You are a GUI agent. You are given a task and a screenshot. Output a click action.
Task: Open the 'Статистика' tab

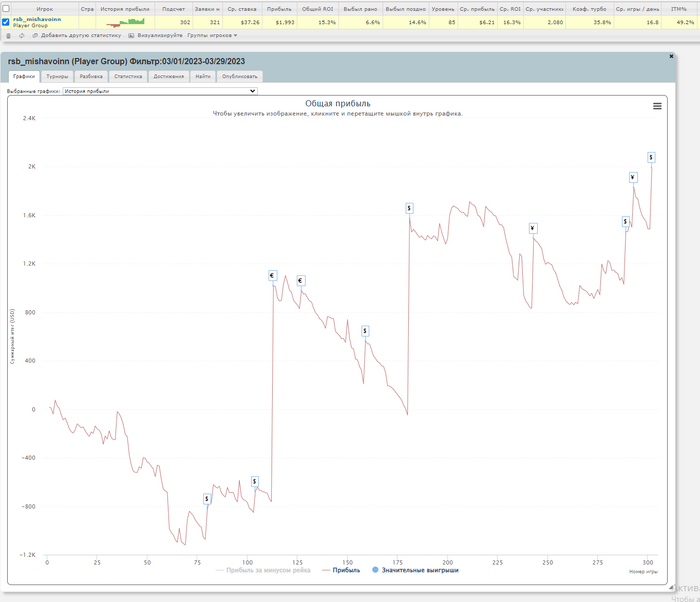click(x=128, y=77)
